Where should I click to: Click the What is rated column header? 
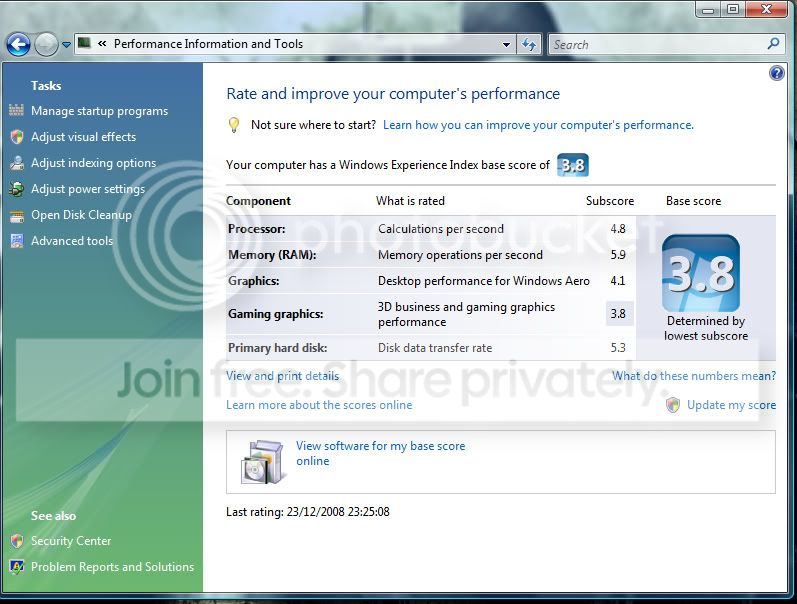410,201
